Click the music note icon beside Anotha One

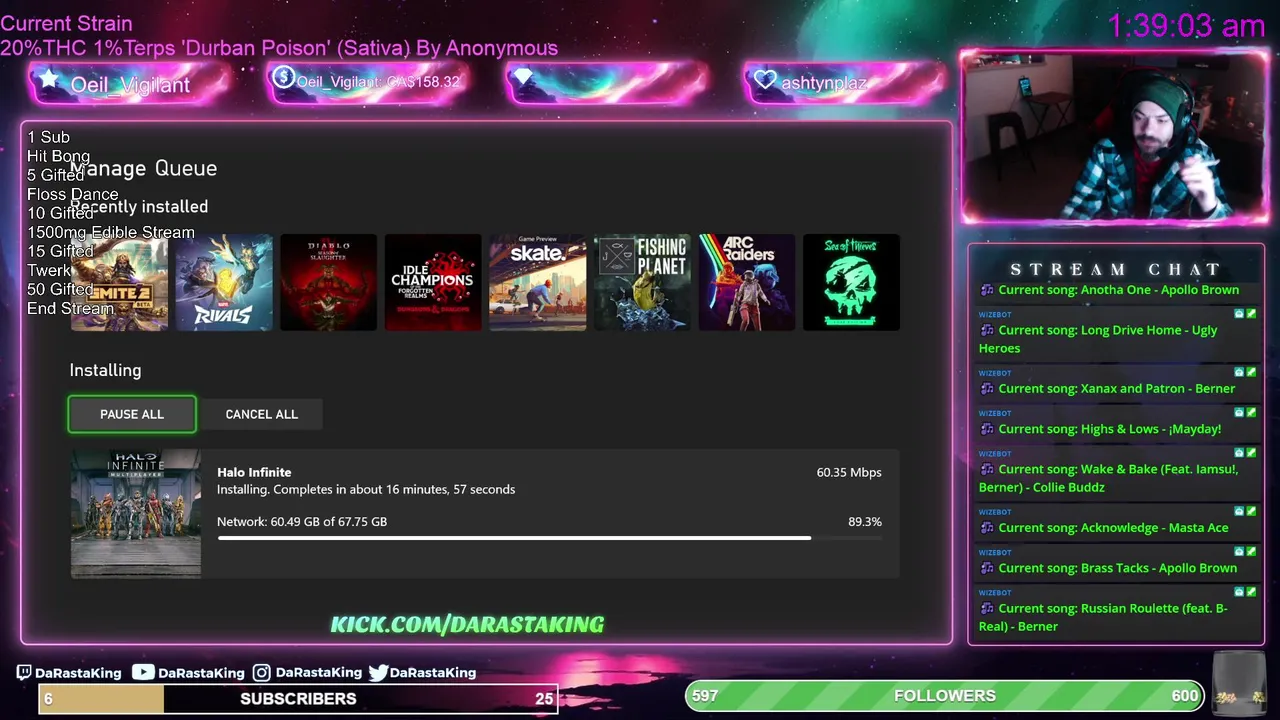click(987, 290)
